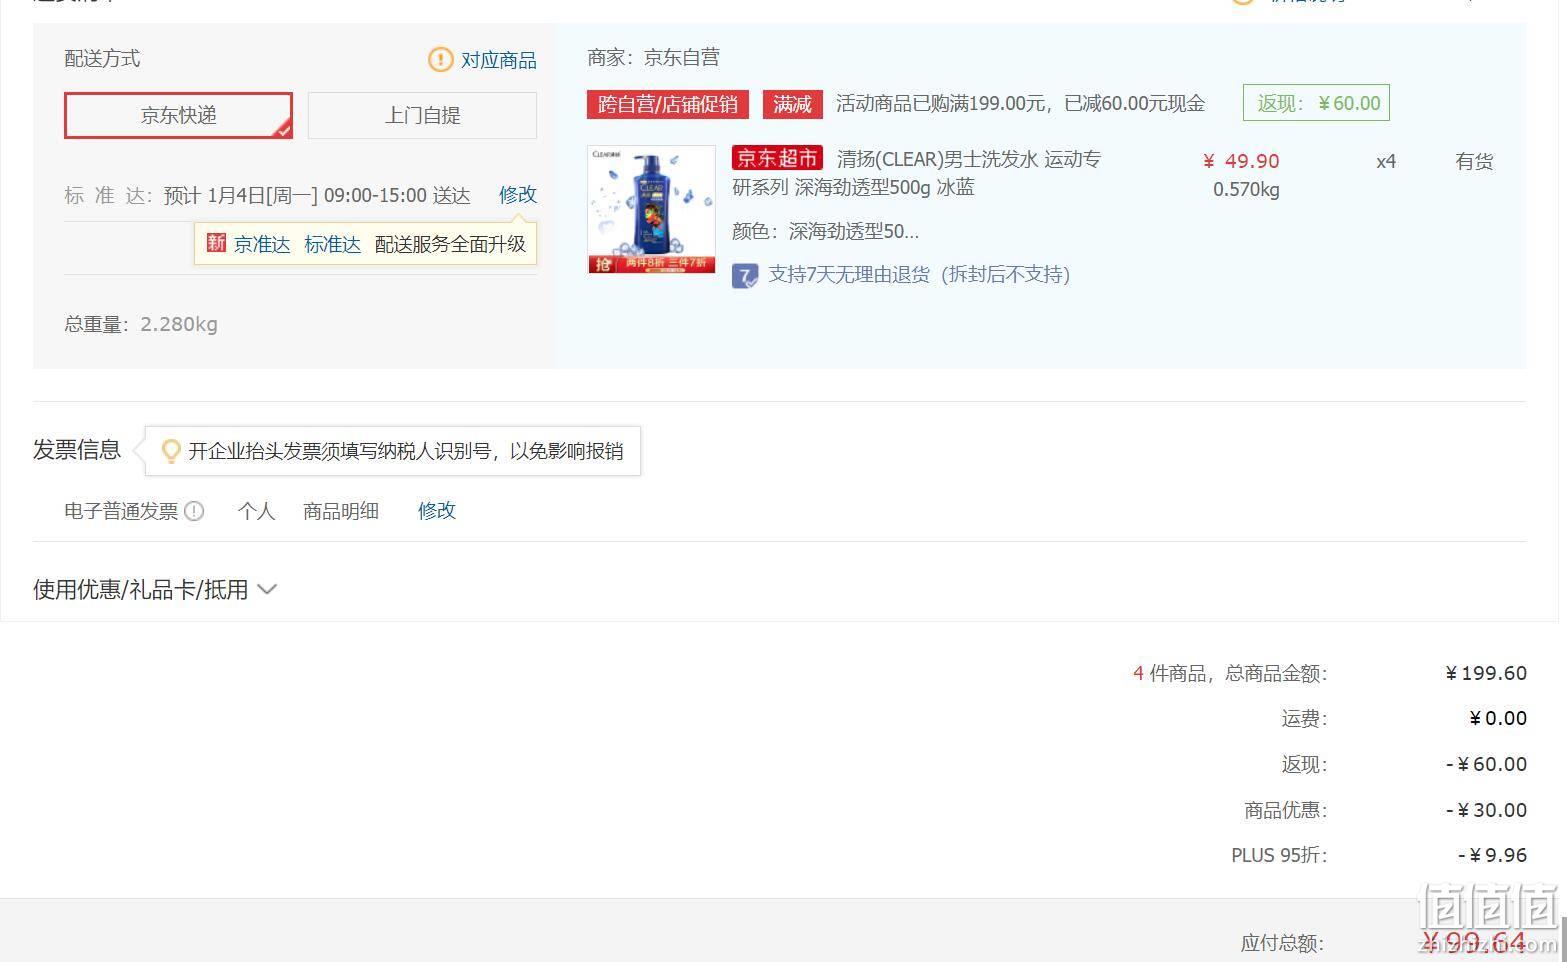Viewport: 1567px width, 962px height.
Task: Click 商家：京东自营 merchant label
Action: [x=654, y=58]
